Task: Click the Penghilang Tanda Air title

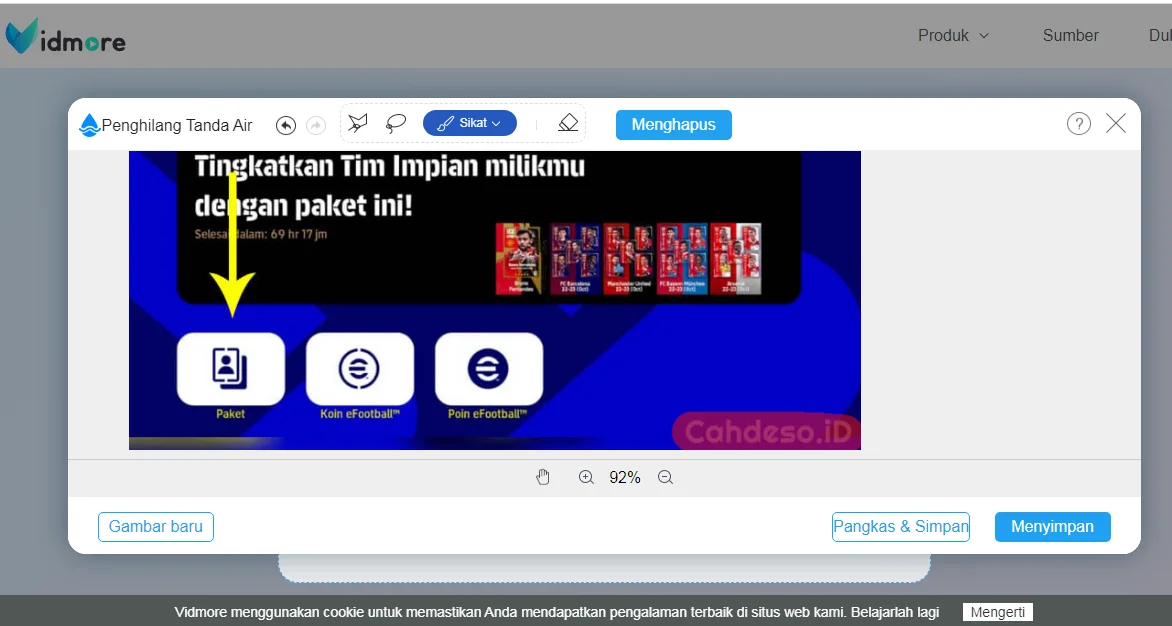Action: tap(177, 125)
